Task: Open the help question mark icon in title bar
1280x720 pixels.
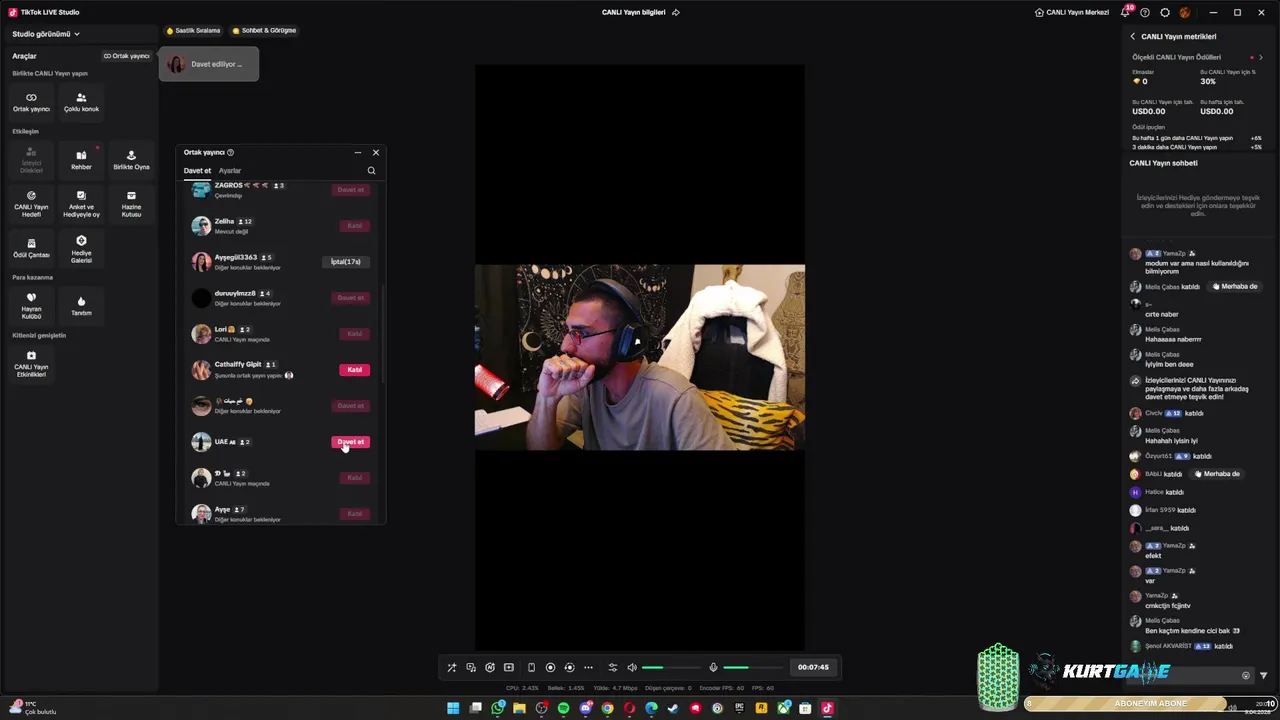Action: 1145,12
